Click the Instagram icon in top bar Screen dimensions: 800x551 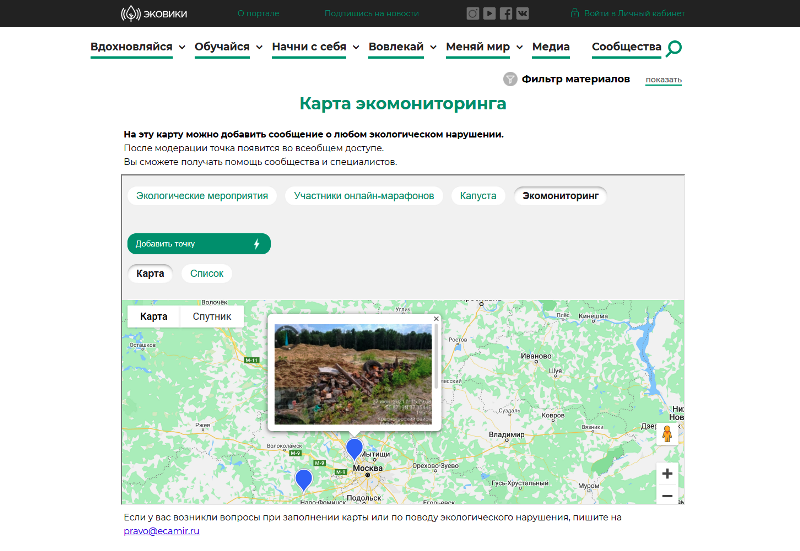pos(473,14)
